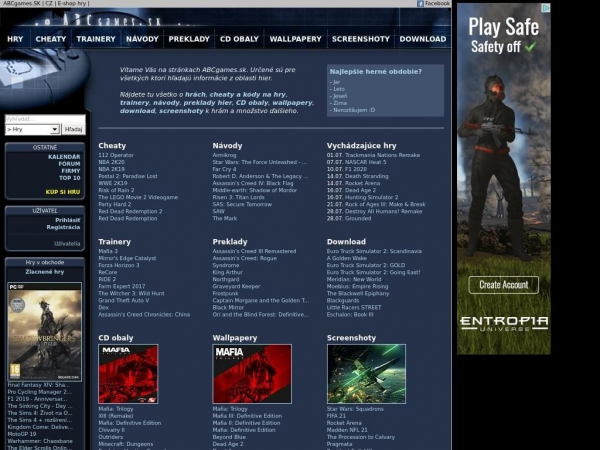Open Far Cry 4 walkthrough
The image size is (600, 450).
point(225,169)
